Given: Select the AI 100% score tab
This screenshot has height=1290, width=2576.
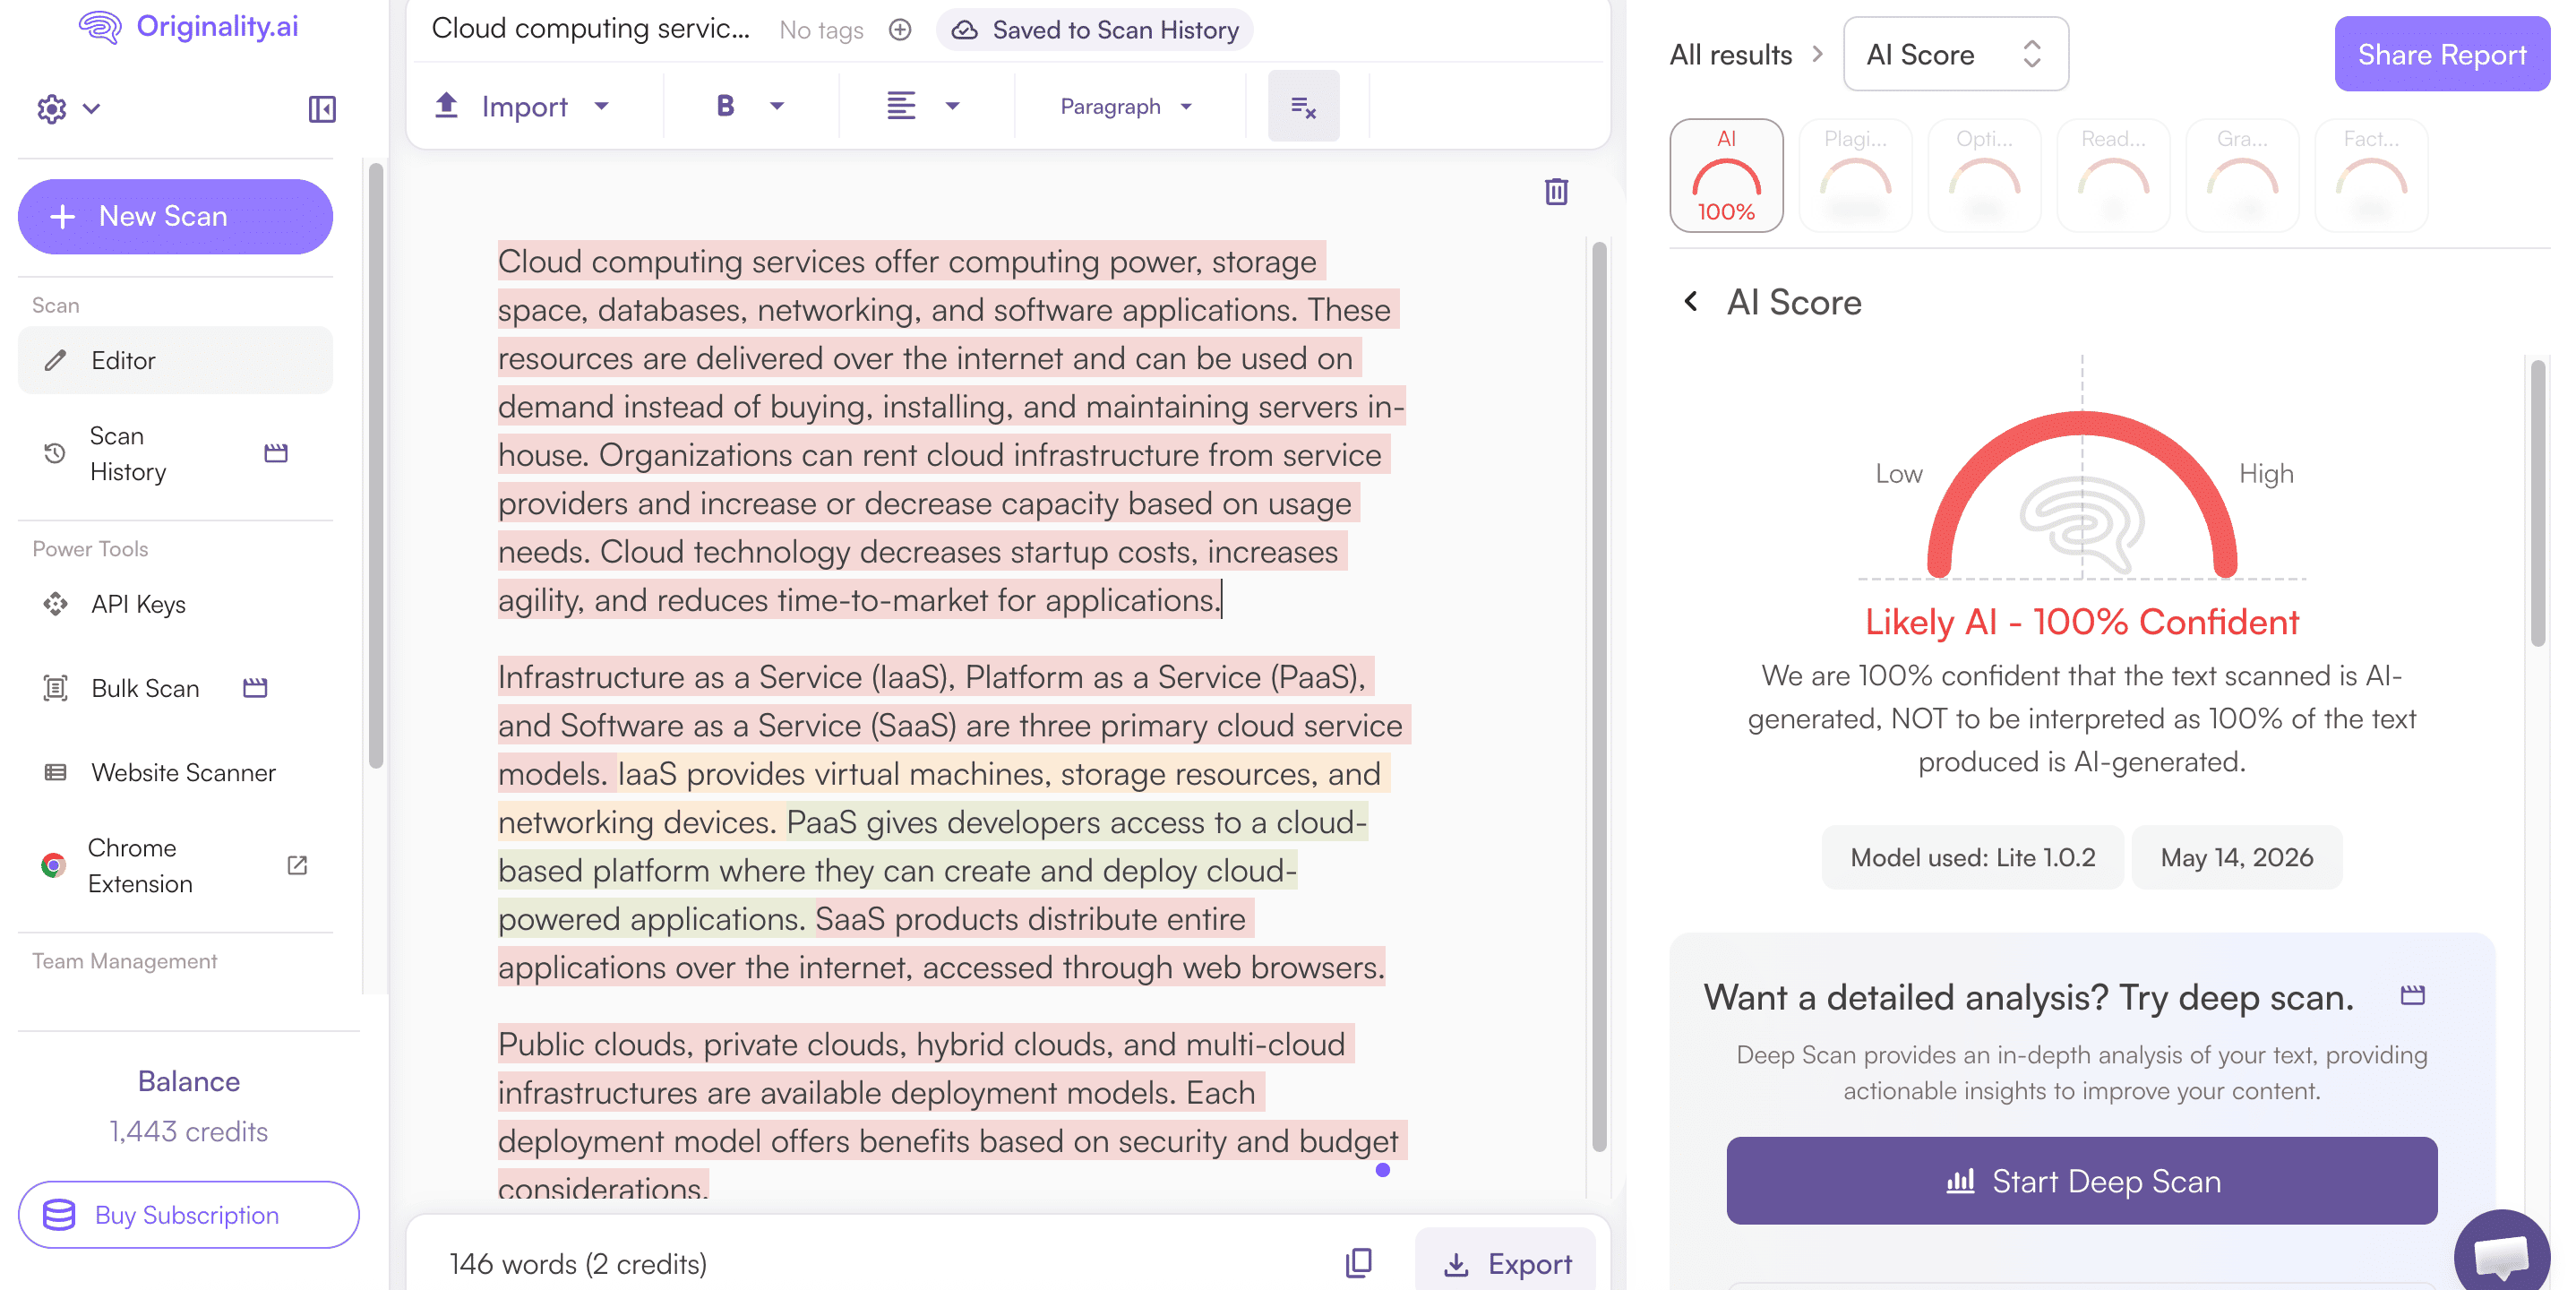Looking at the screenshot, I should tap(1726, 175).
